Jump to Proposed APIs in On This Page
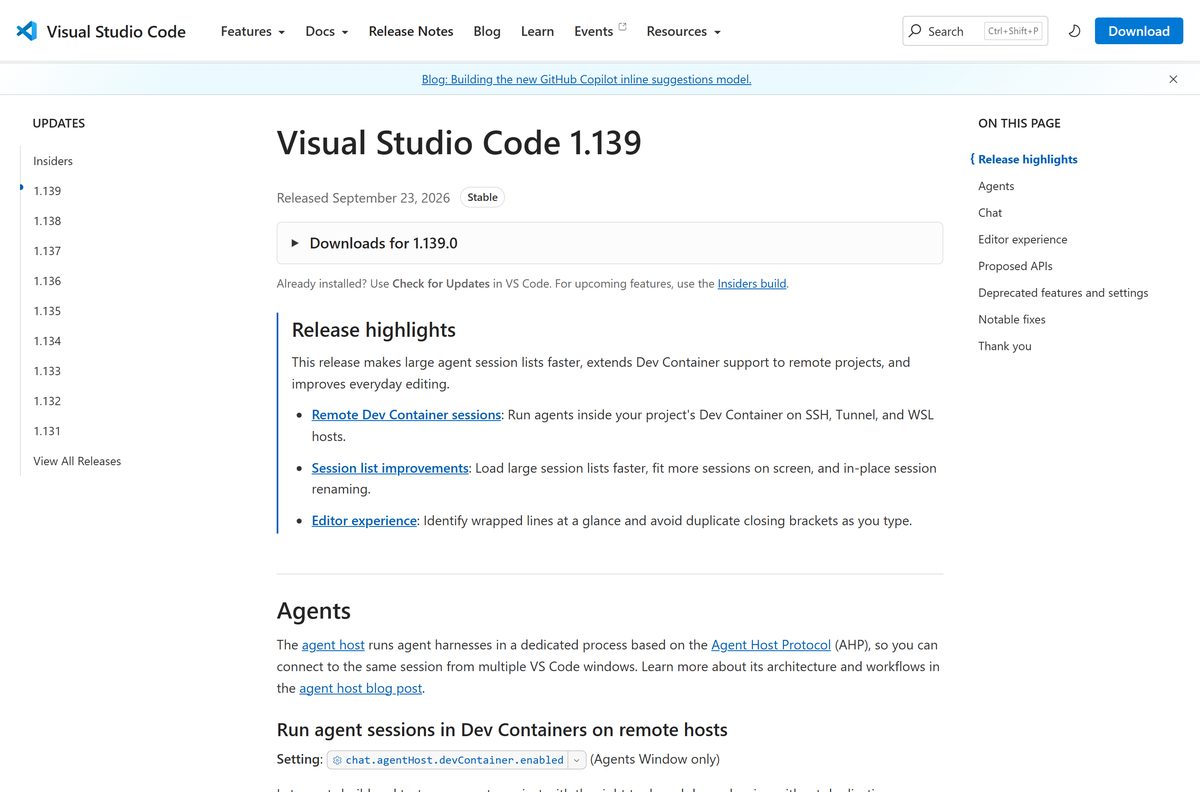 tap(1015, 266)
